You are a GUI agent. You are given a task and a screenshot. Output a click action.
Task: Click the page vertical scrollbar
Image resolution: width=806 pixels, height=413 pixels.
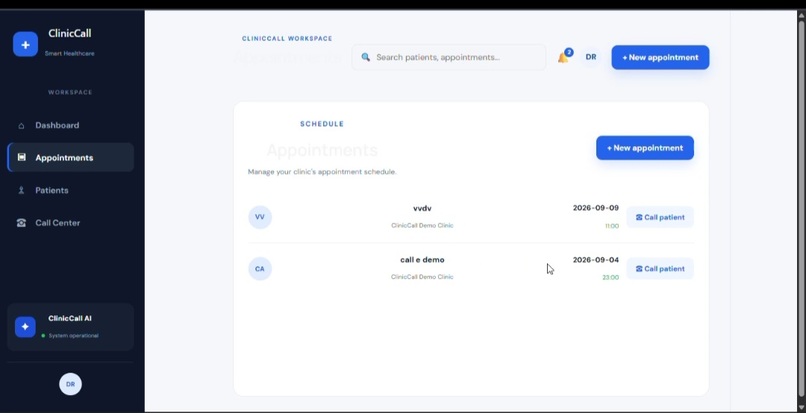click(x=801, y=208)
